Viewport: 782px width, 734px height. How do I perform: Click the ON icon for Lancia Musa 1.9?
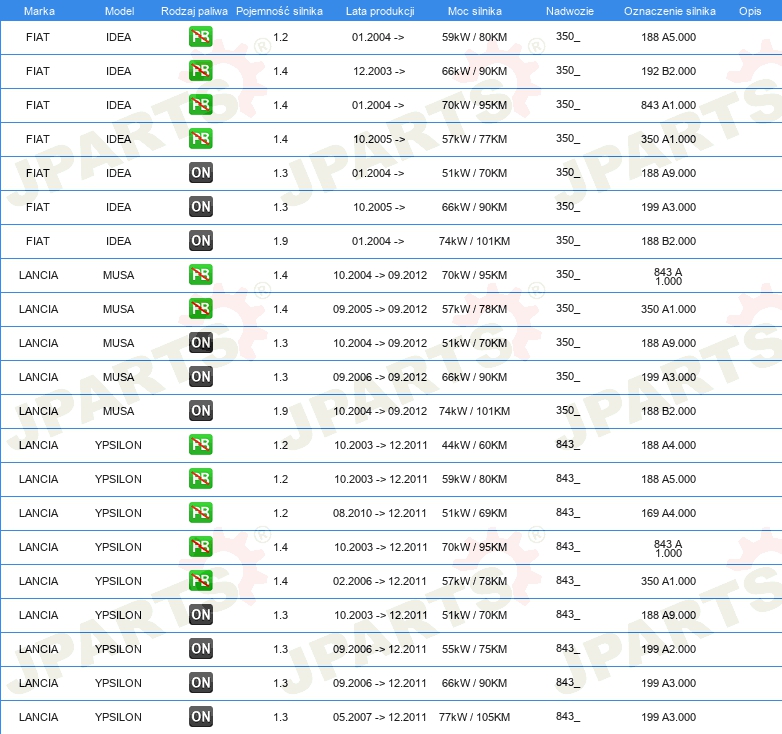[x=200, y=411]
